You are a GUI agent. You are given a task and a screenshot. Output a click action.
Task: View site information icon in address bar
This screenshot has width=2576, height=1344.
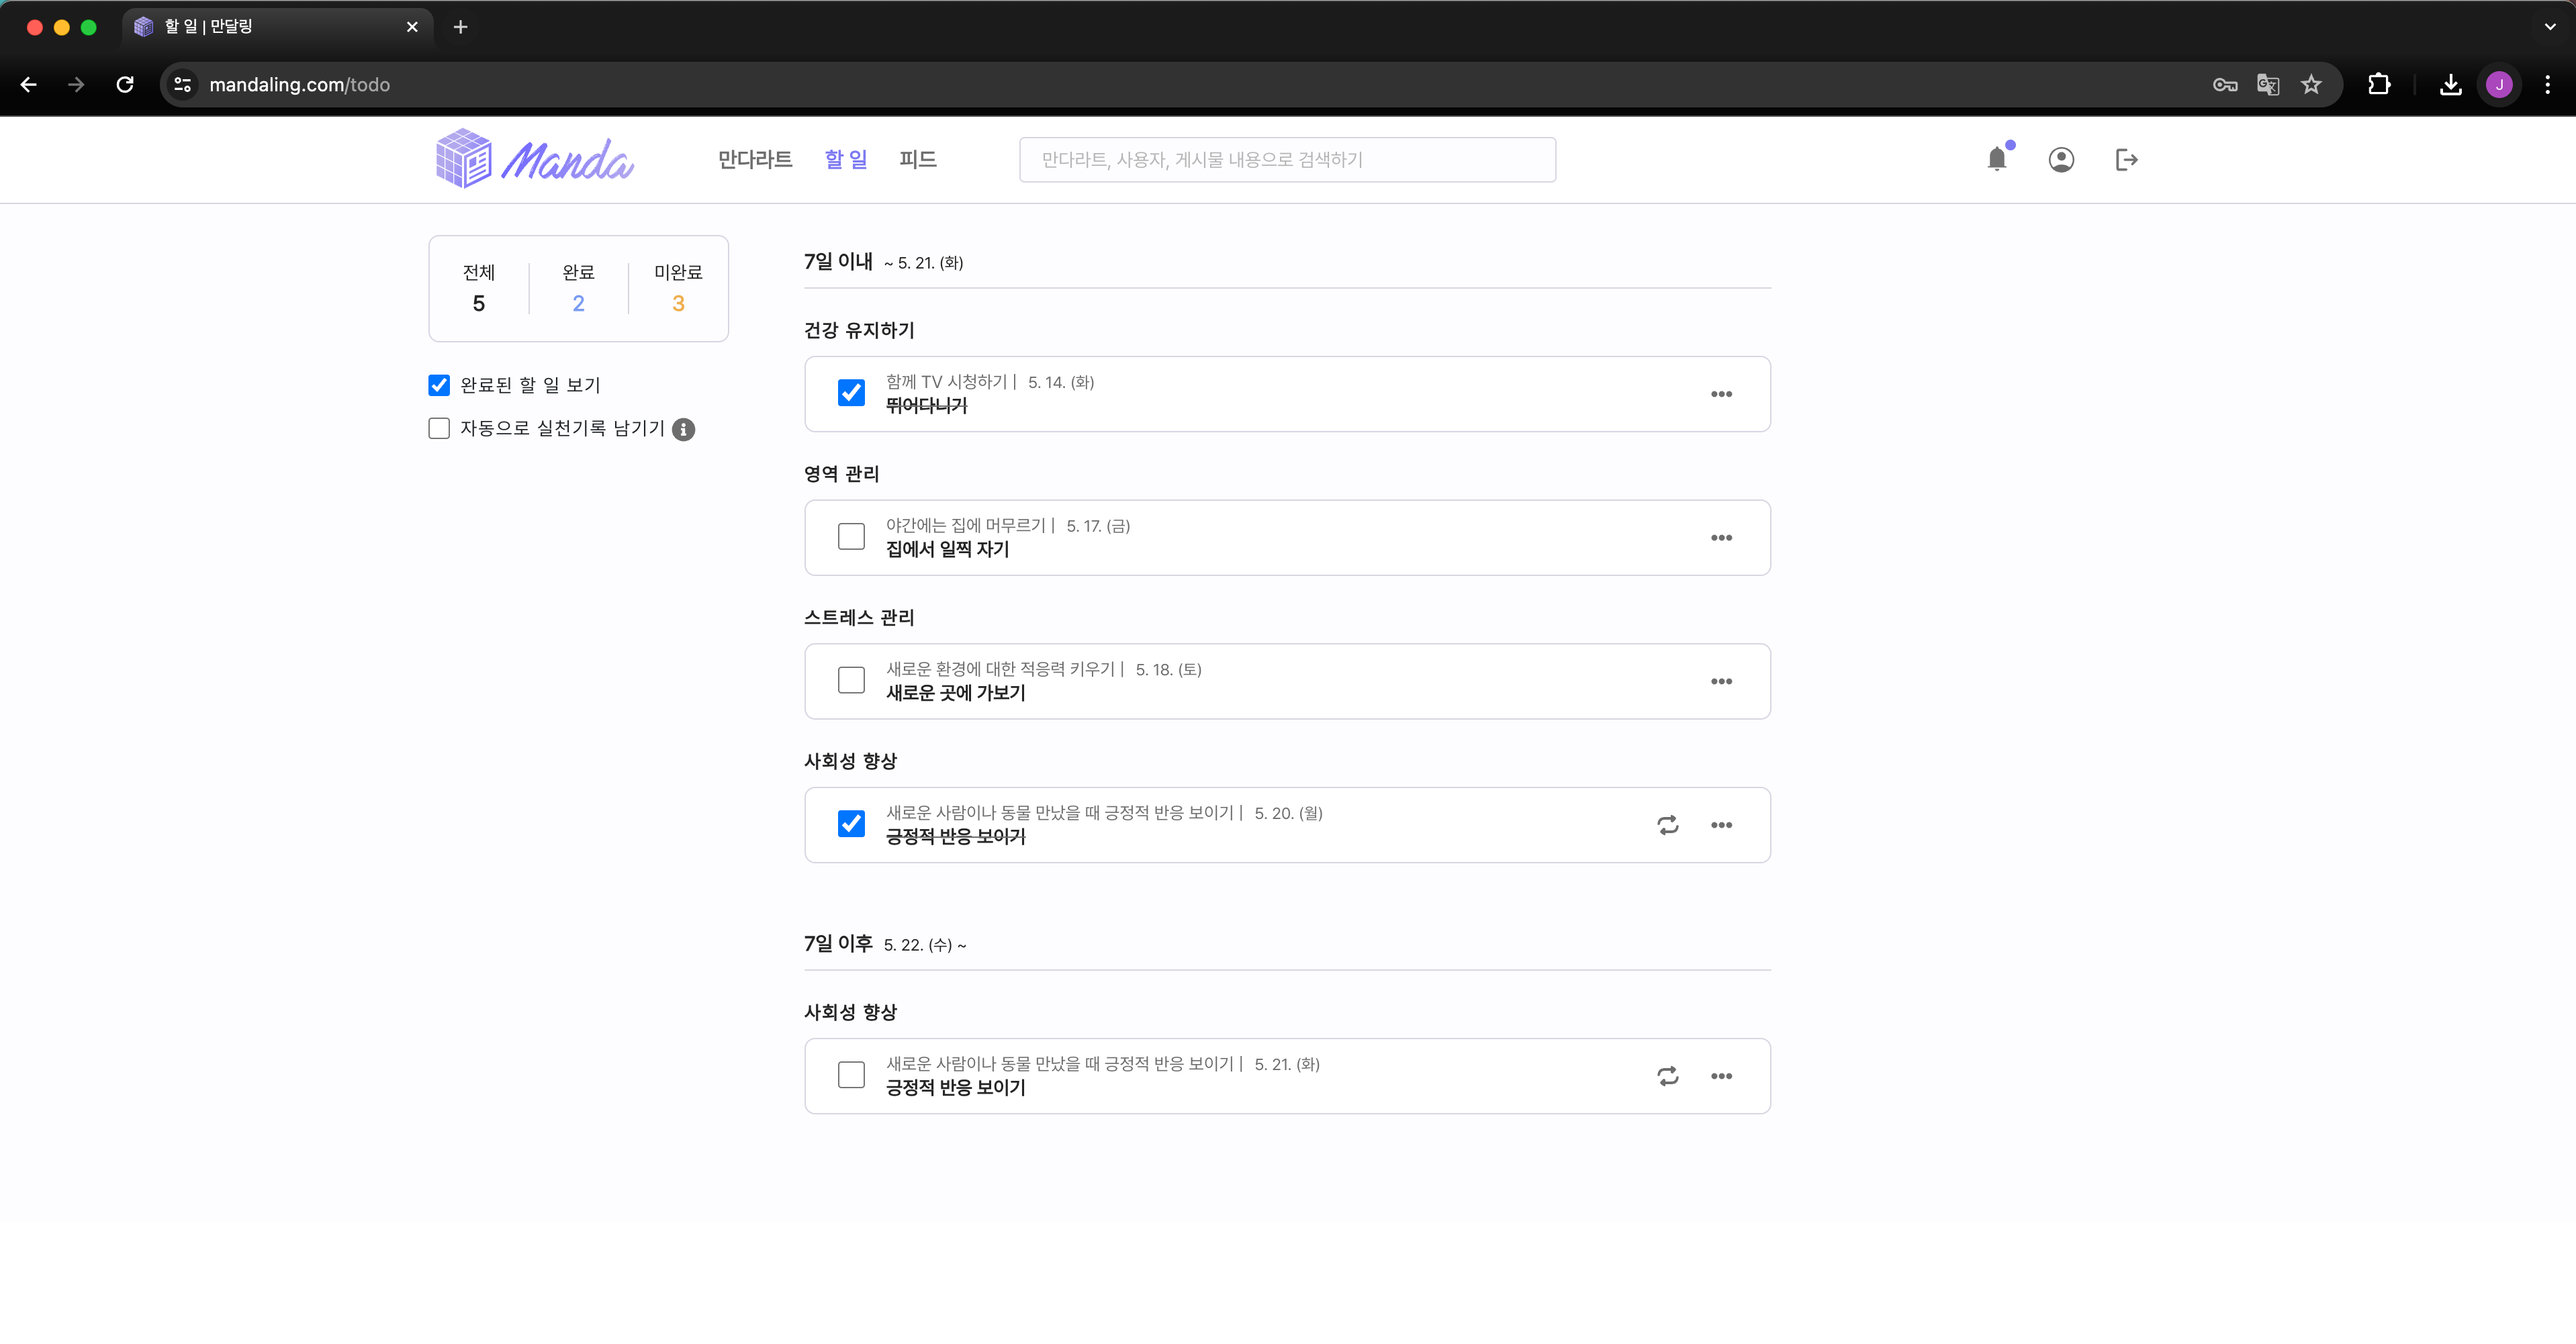[183, 85]
